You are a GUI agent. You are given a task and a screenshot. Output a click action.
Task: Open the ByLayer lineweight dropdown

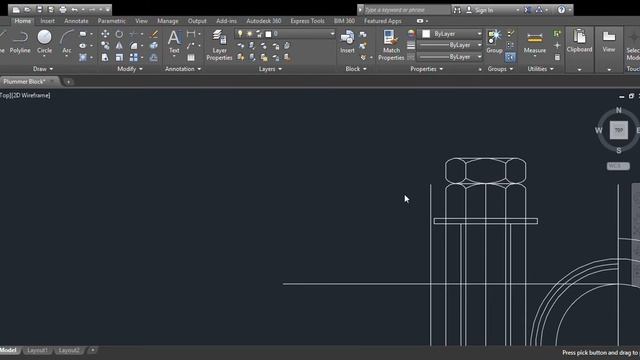[450, 45]
